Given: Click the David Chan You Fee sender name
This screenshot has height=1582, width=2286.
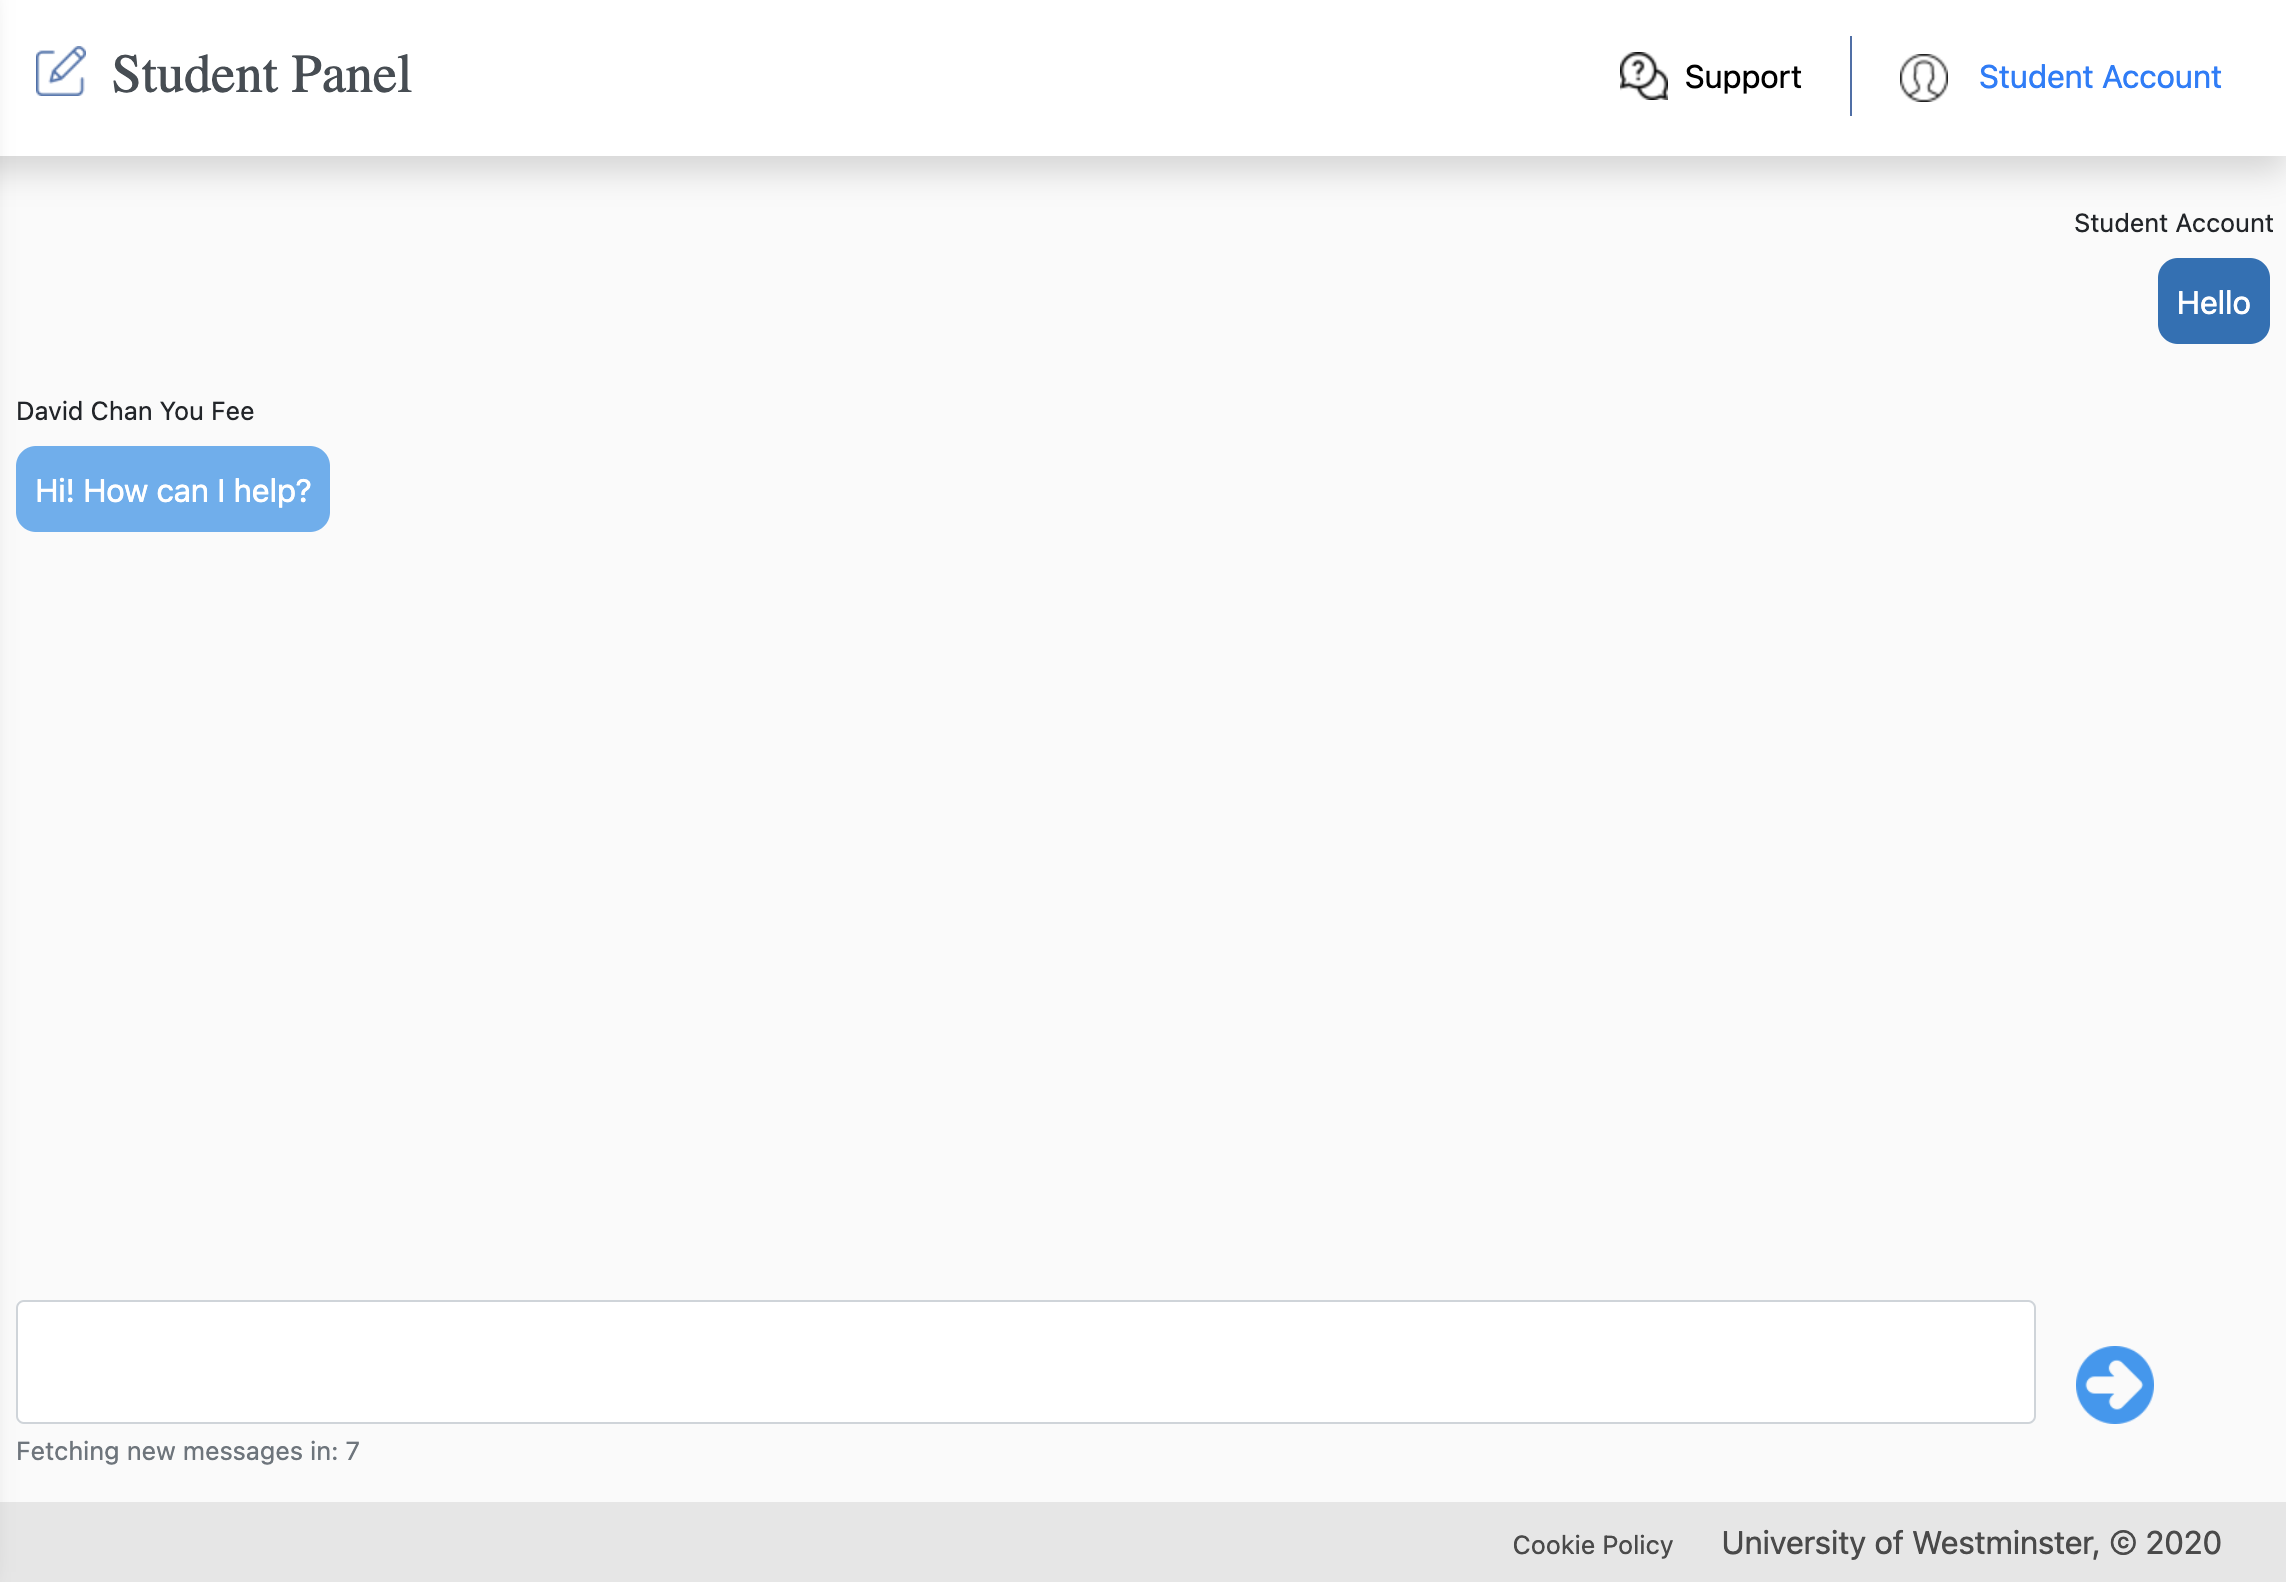Looking at the screenshot, I should [x=135, y=411].
